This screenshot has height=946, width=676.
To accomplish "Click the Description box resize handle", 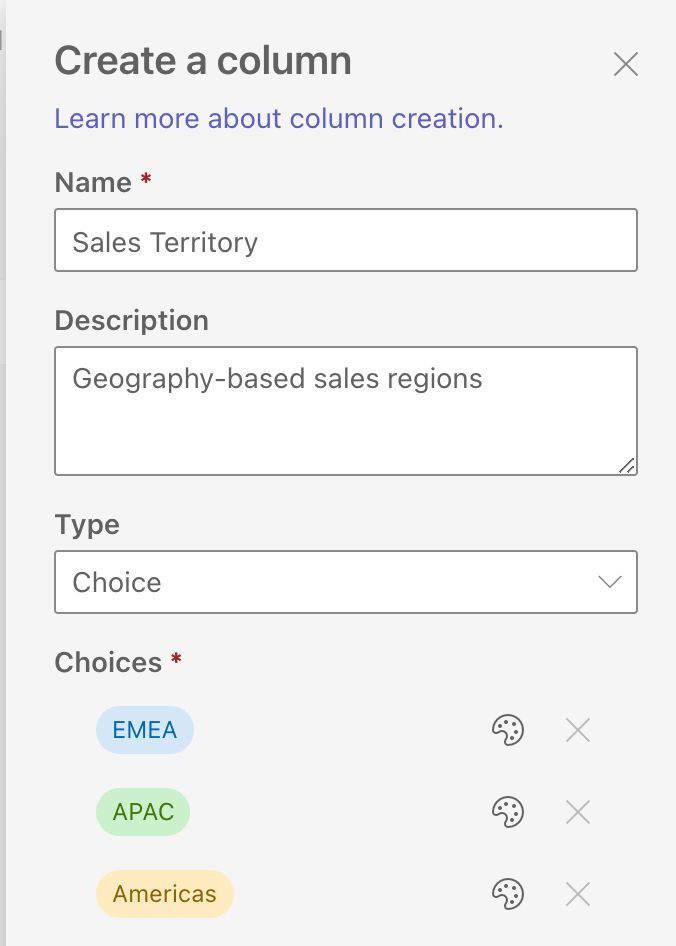I will pos(627,465).
